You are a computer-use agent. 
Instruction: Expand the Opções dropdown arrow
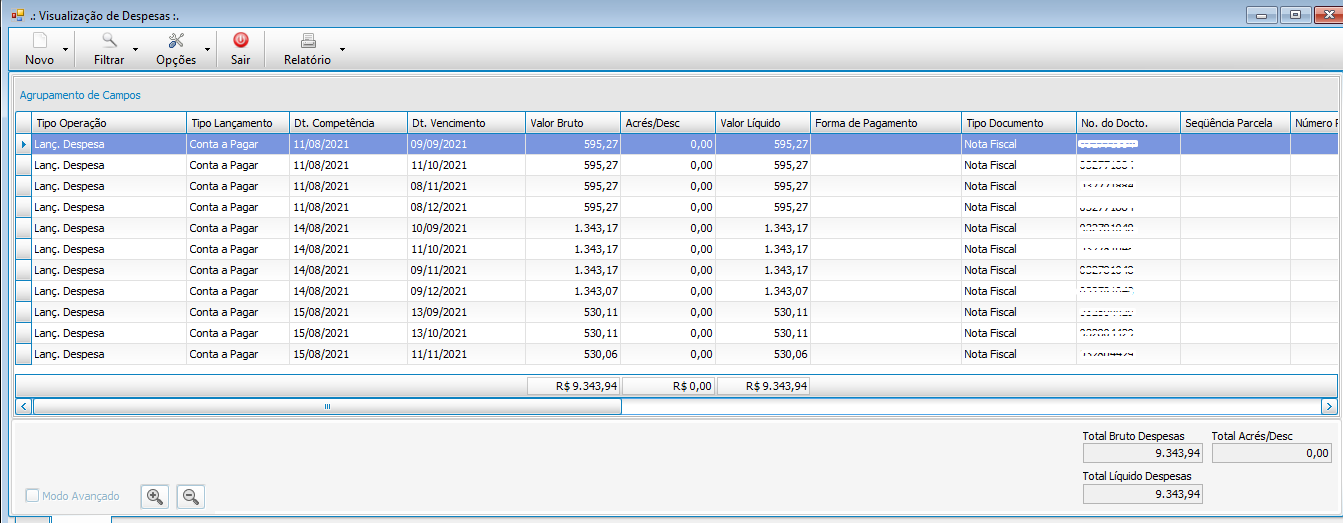point(208,48)
